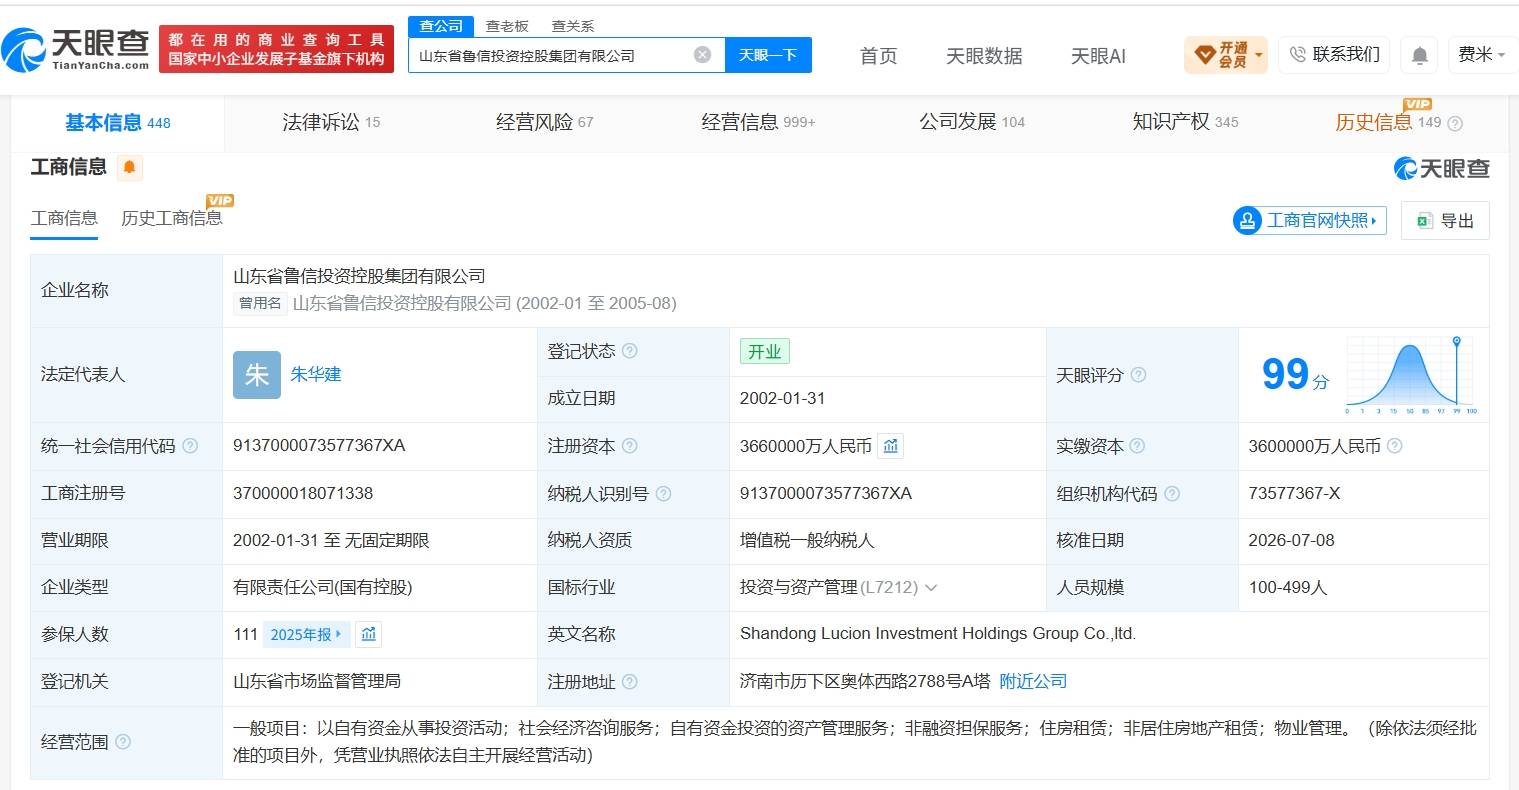Click the 朱 avatar of legal representative
1519x790 pixels.
pos(257,375)
